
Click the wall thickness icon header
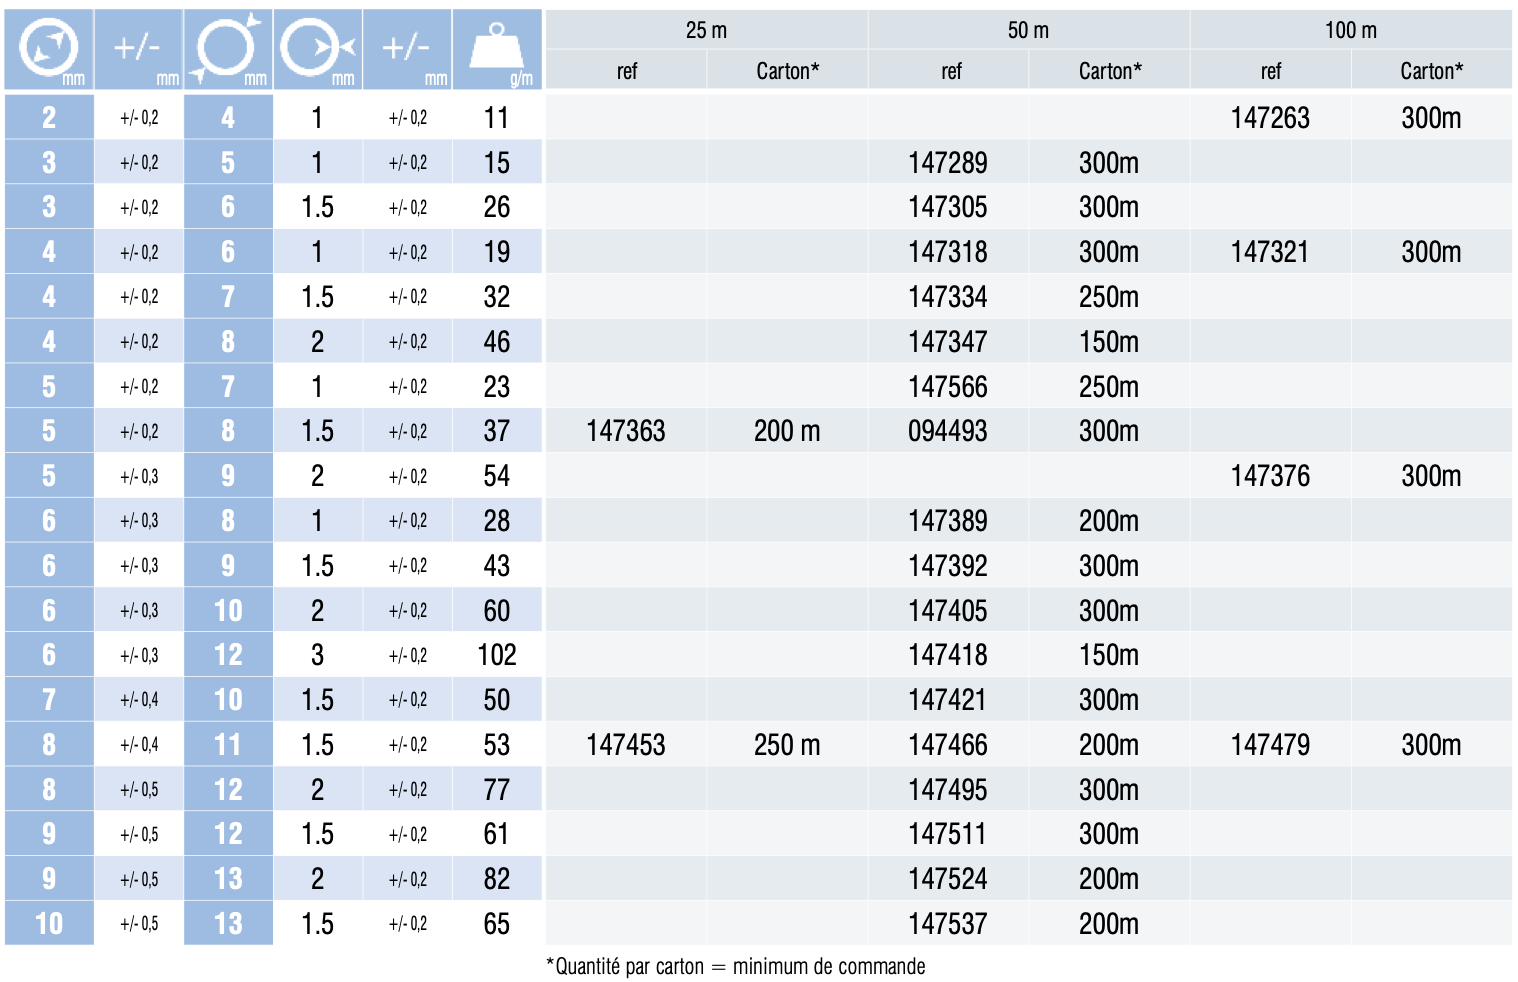pyautogui.click(x=318, y=49)
